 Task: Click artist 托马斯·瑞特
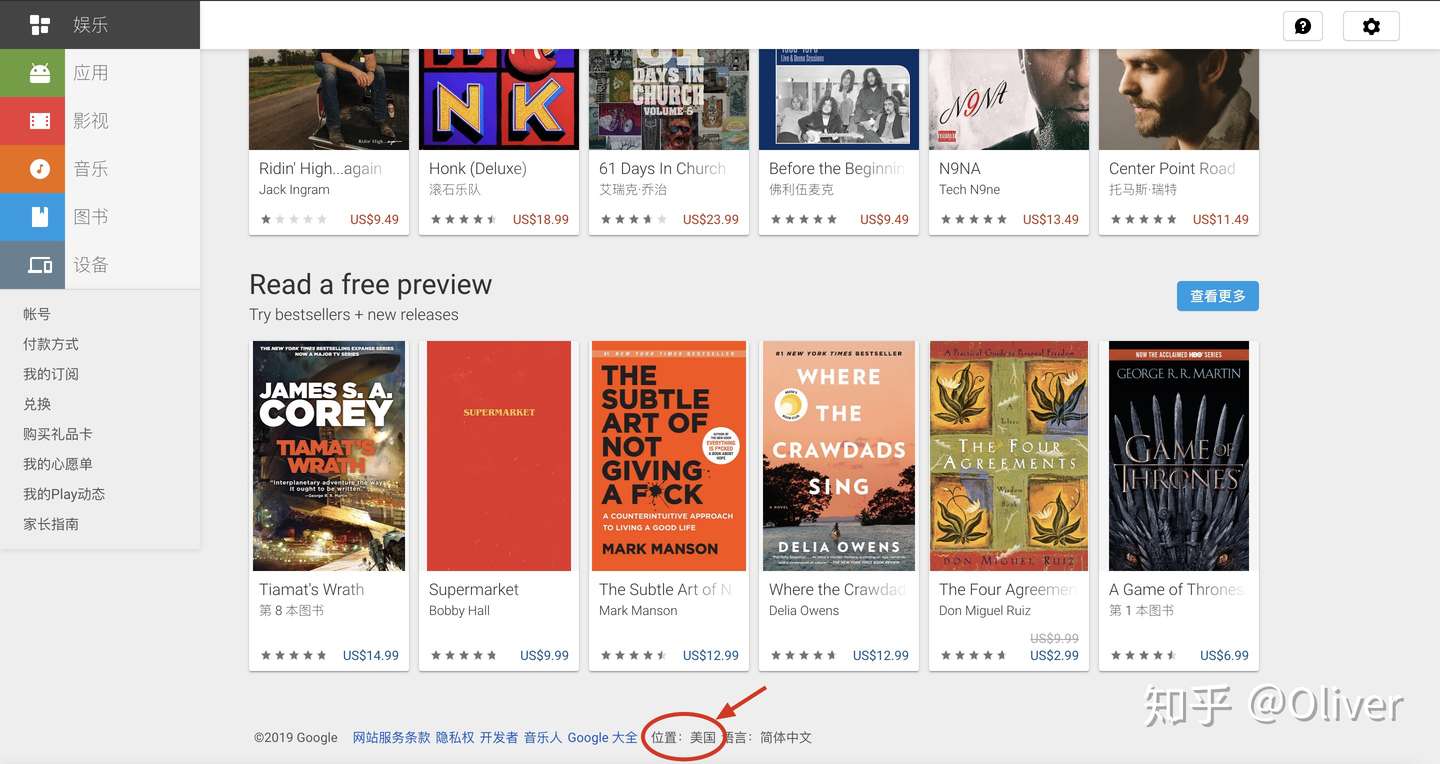pos(1143,190)
